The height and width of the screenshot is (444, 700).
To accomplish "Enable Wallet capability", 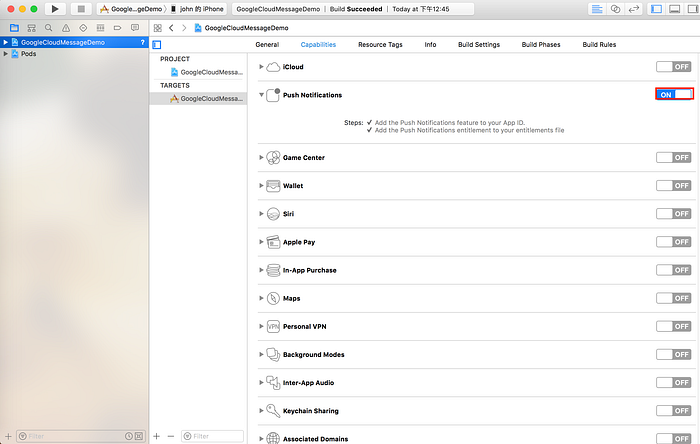I will (674, 186).
